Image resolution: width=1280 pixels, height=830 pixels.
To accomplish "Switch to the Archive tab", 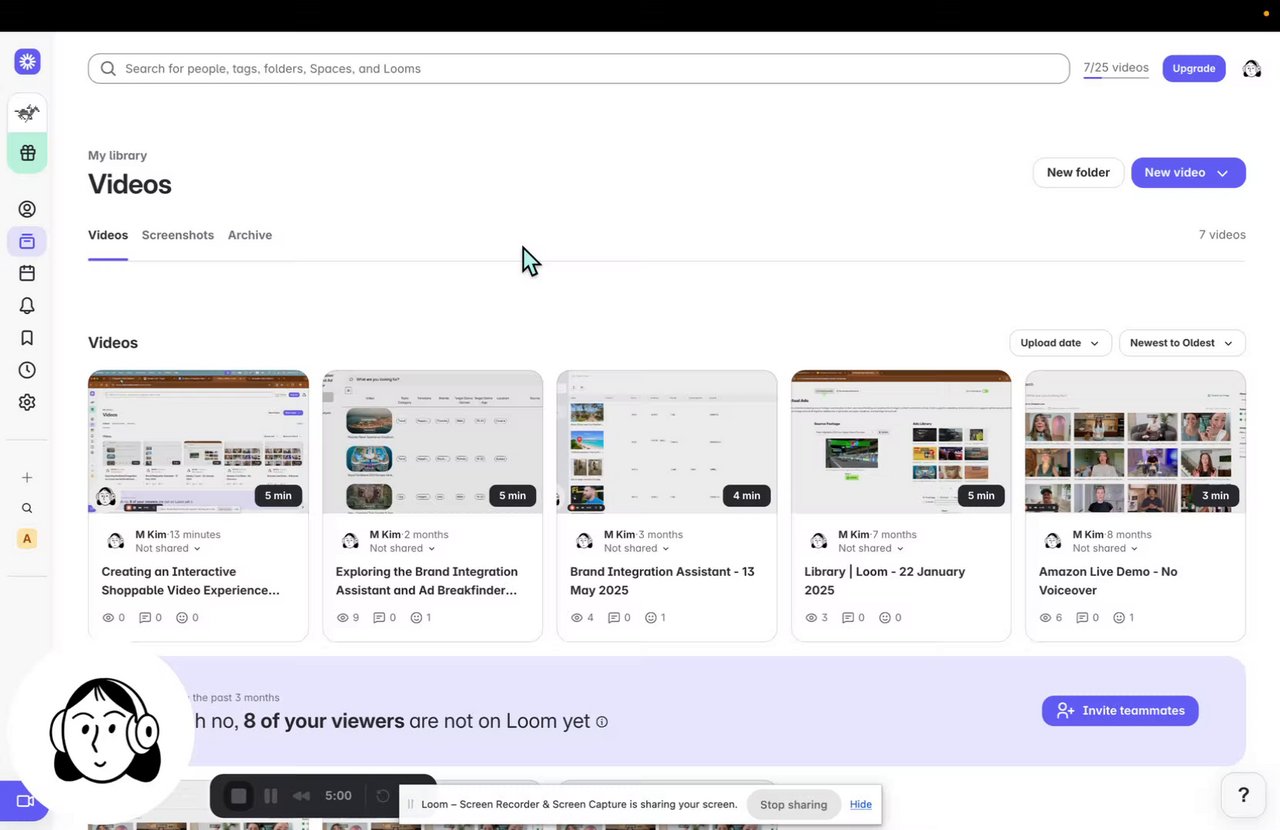I will 250,235.
